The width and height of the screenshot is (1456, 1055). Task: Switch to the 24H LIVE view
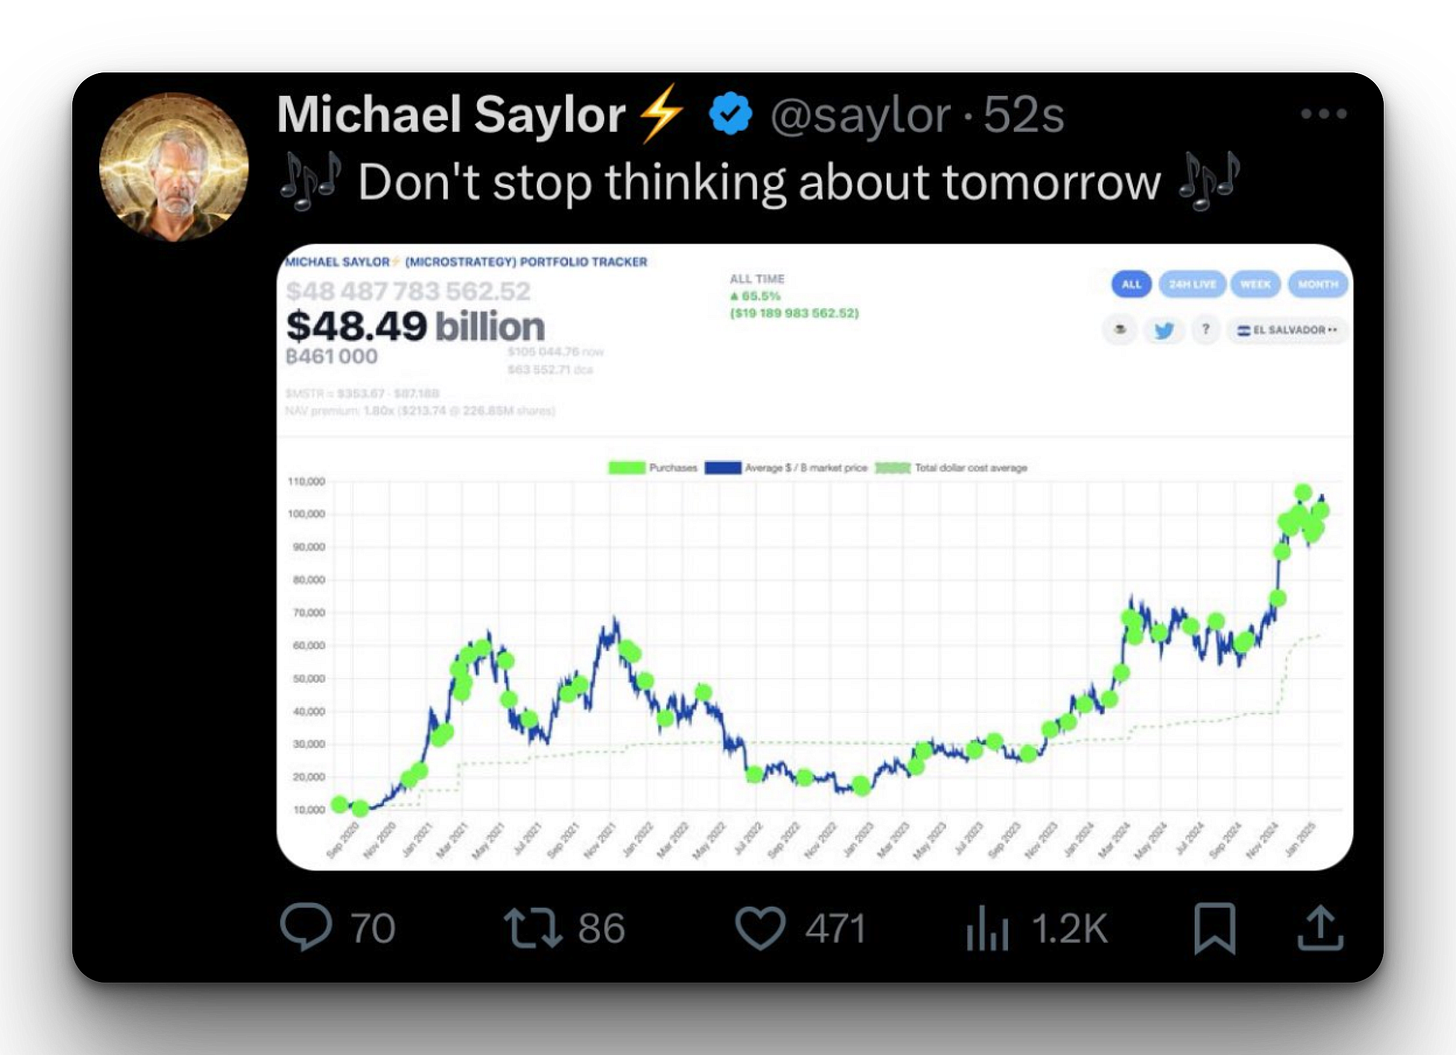click(x=1192, y=284)
